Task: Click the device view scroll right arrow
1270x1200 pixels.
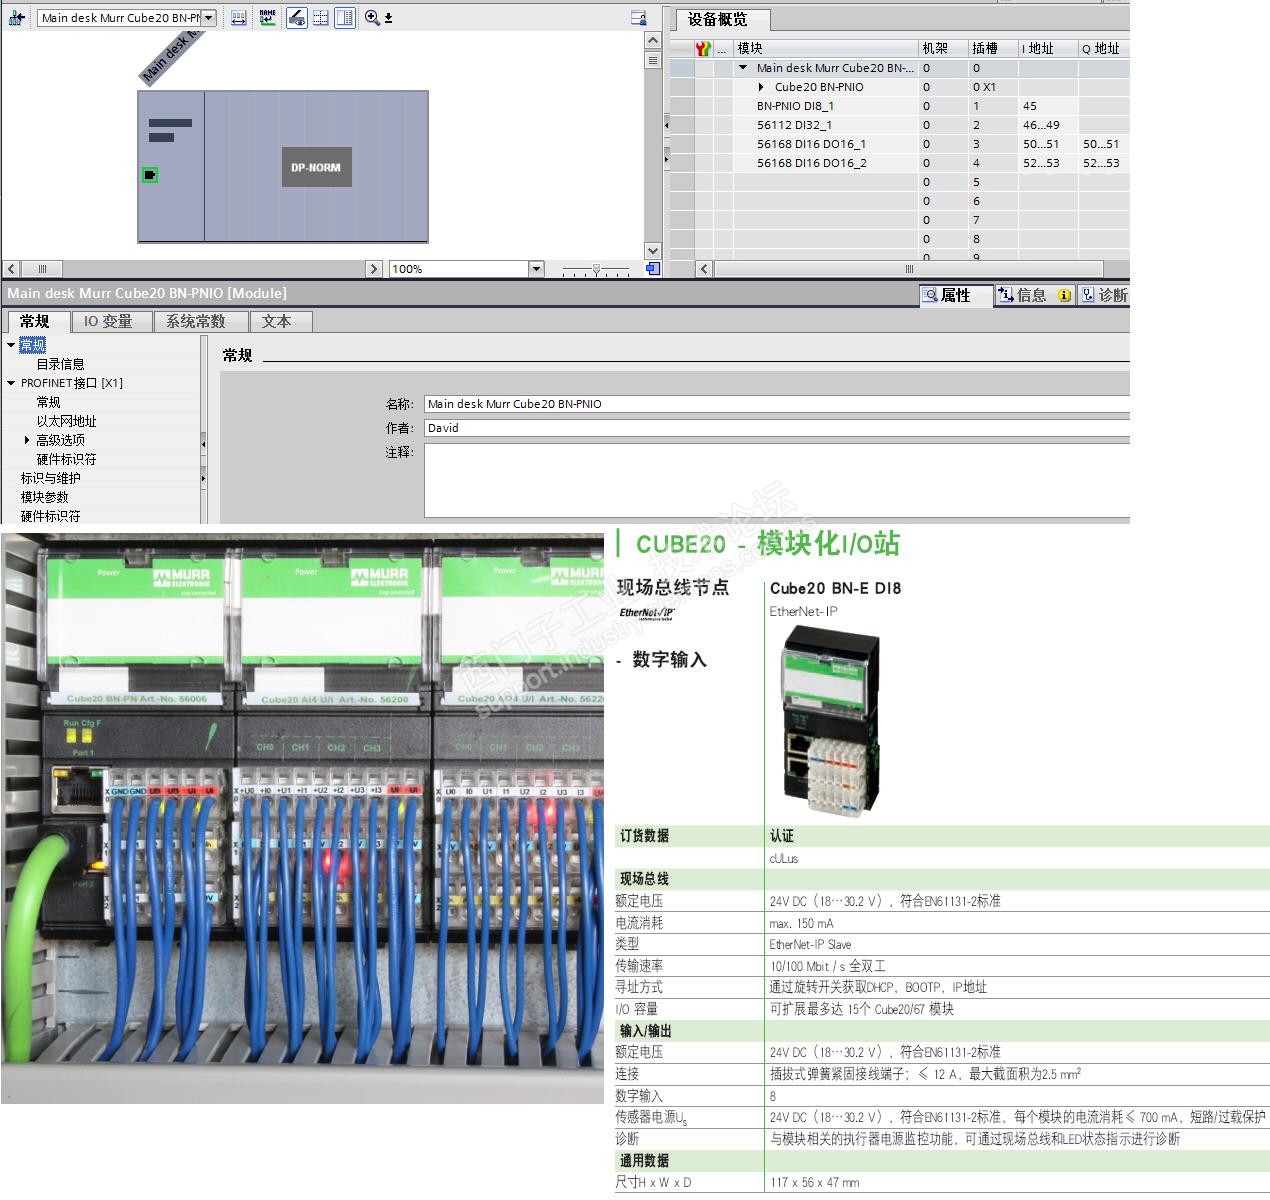Action: 374,269
